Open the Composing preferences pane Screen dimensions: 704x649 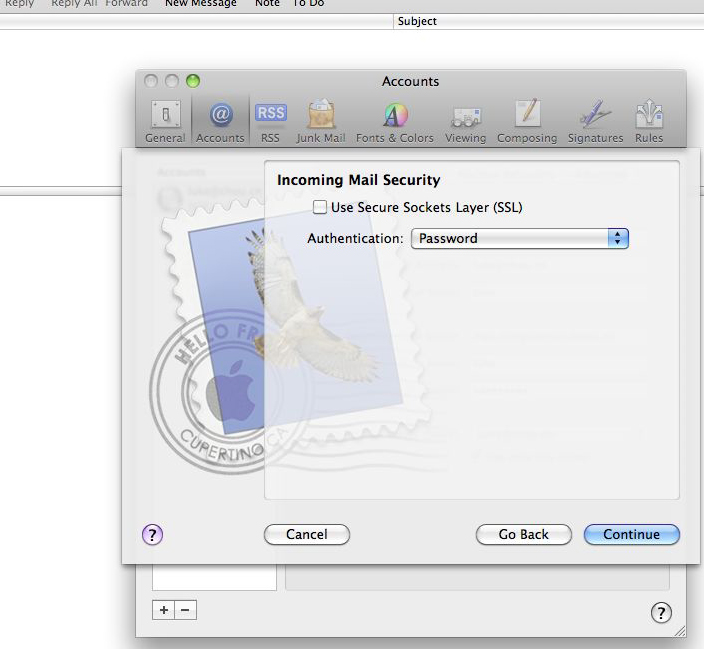click(527, 121)
